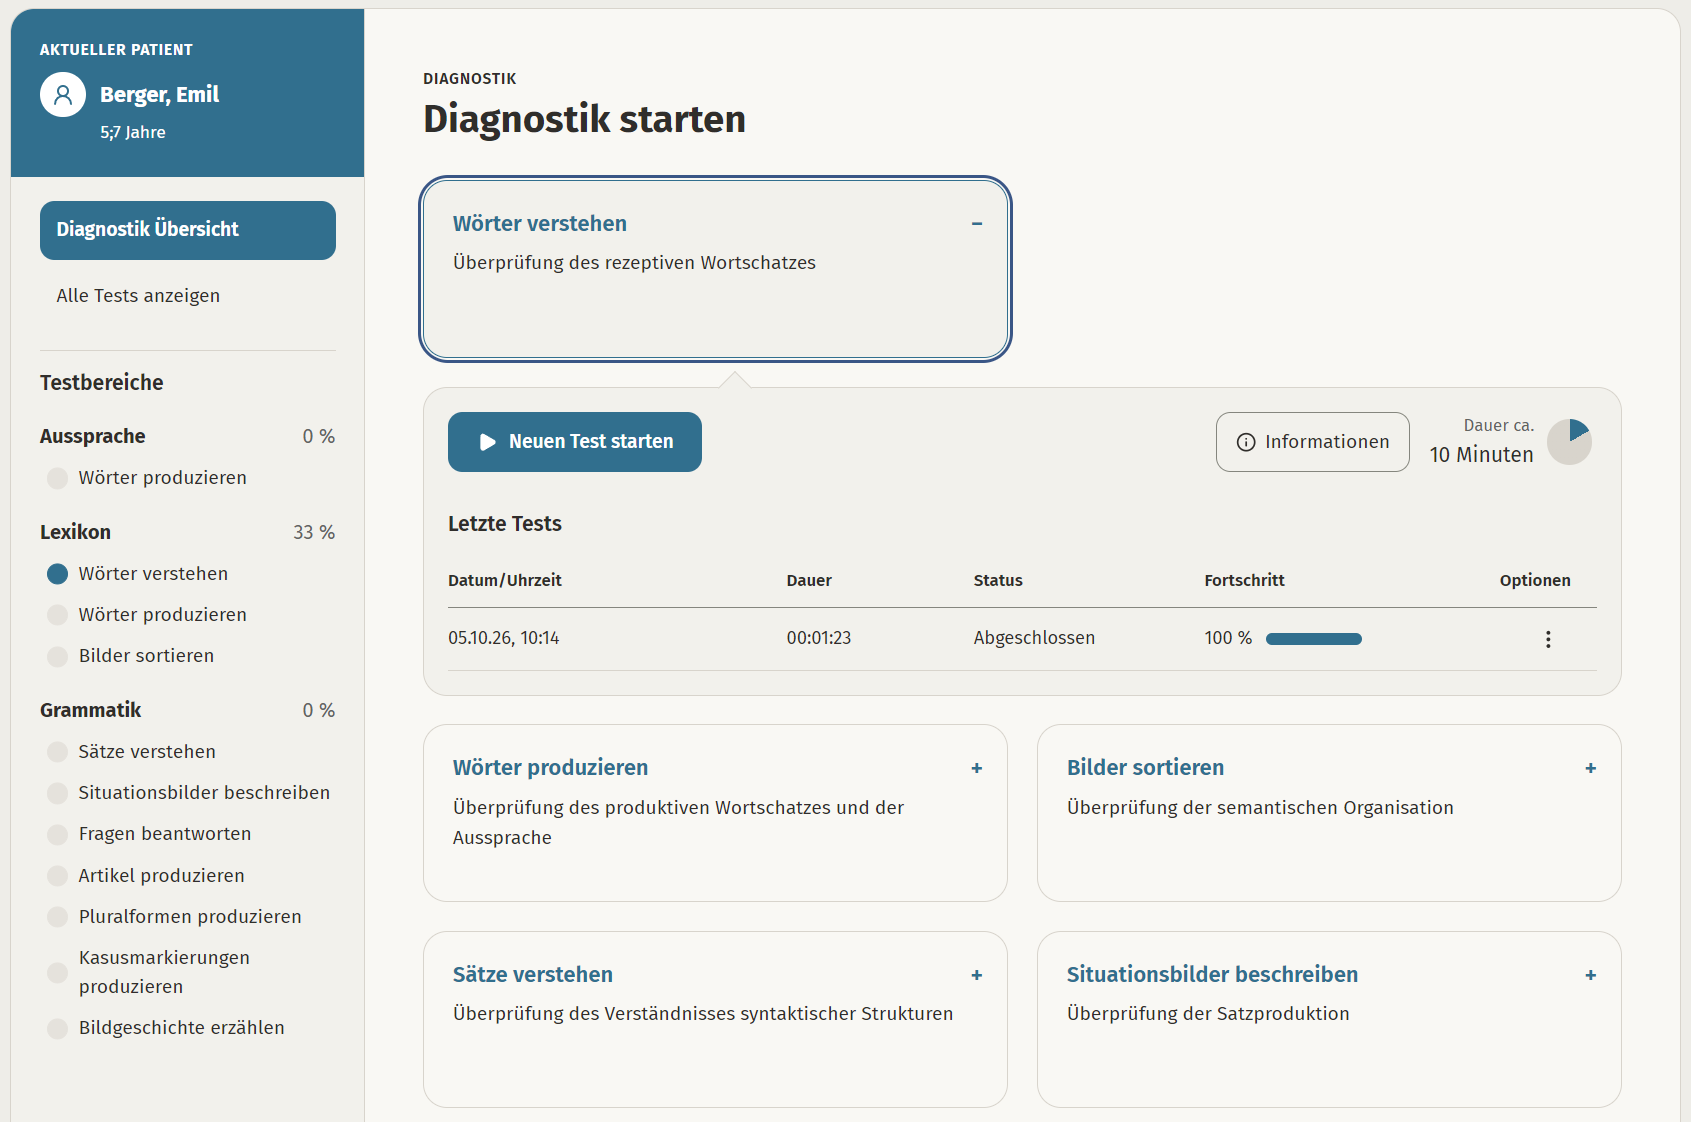Click the 100 % progress bar
This screenshot has width=1691, height=1122.
coord(1314,639)
